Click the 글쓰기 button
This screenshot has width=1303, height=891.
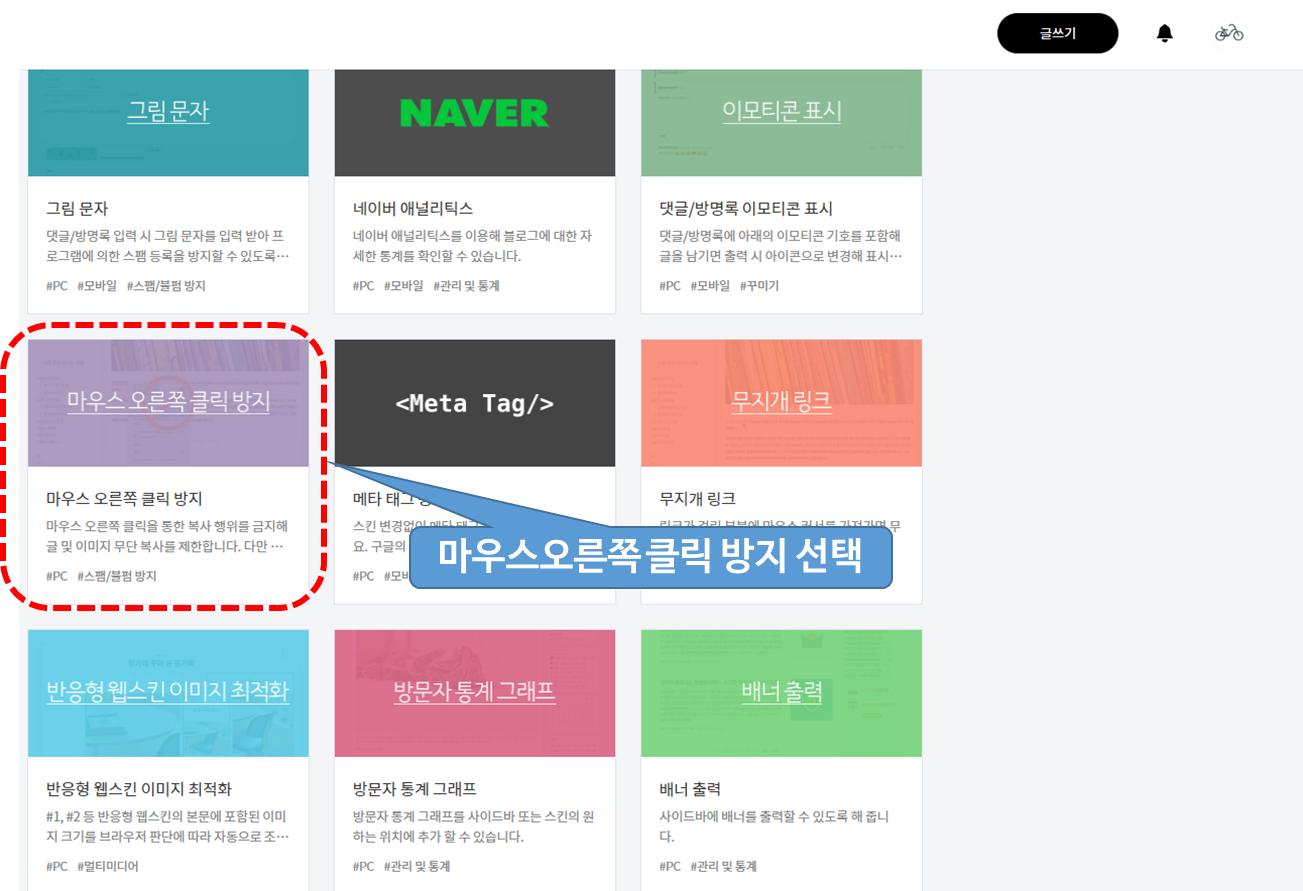[1057, 33]
